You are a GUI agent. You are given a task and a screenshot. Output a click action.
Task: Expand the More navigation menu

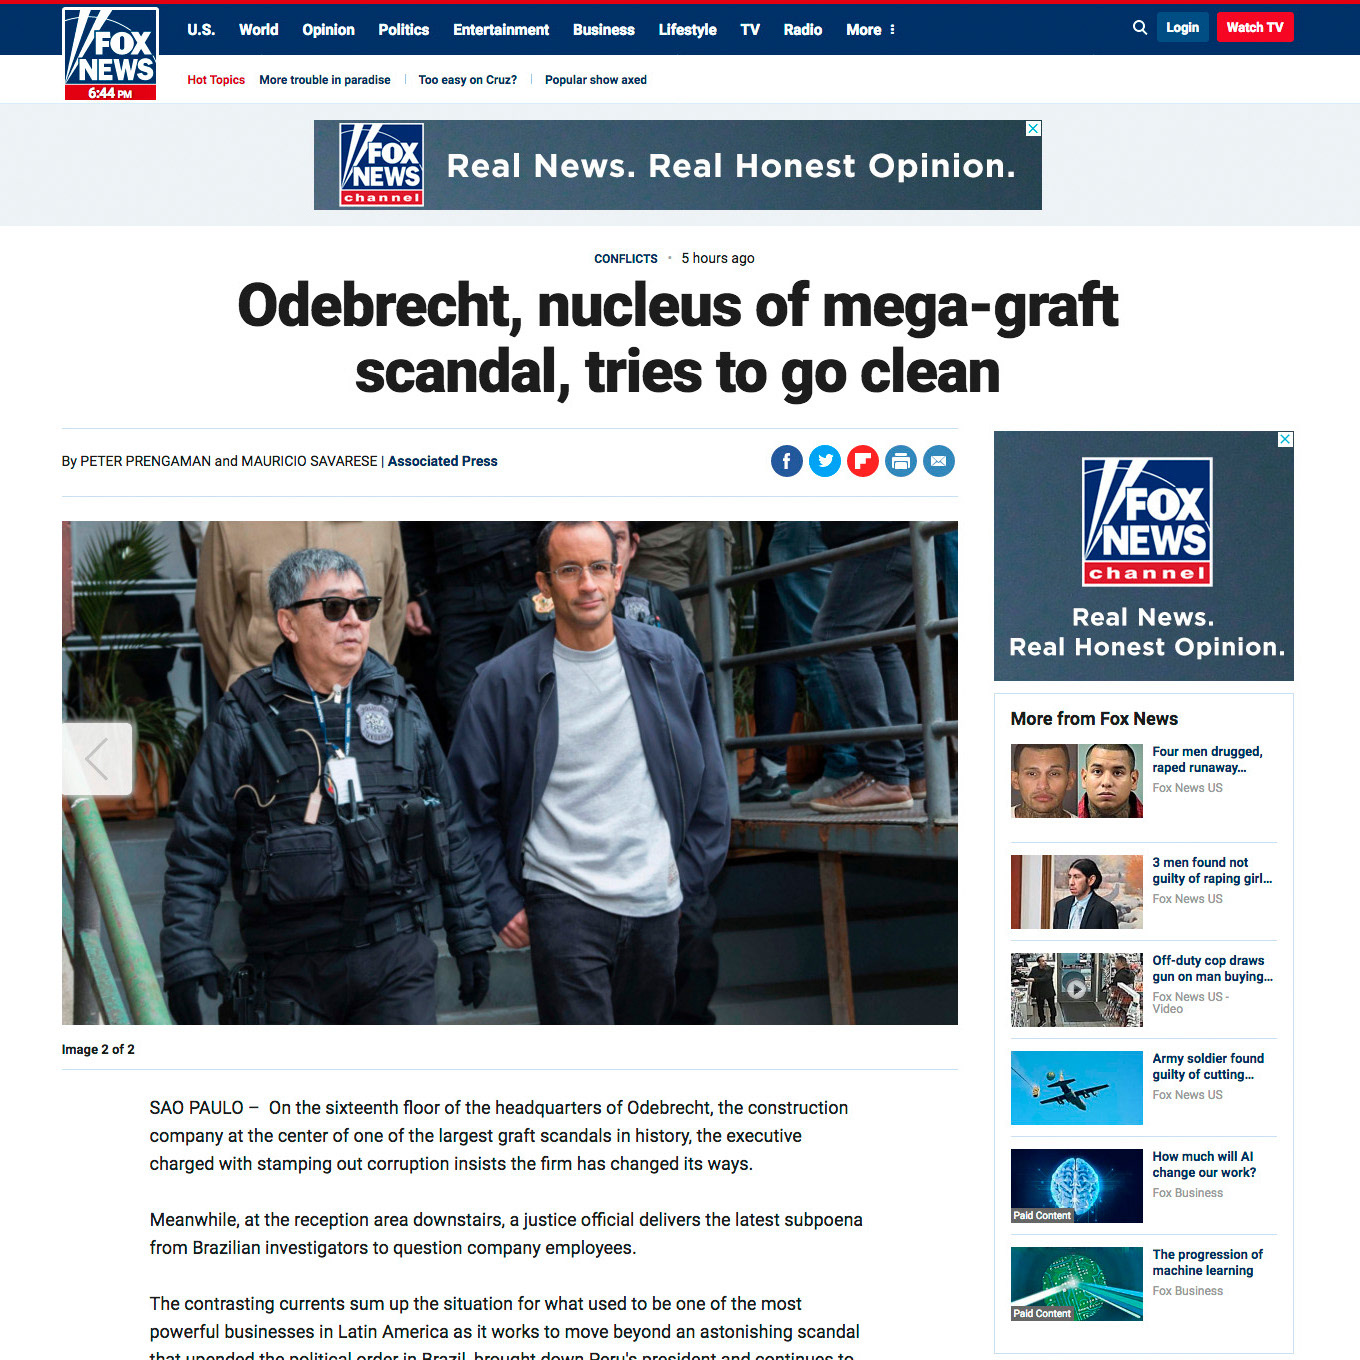click(871, 30)
